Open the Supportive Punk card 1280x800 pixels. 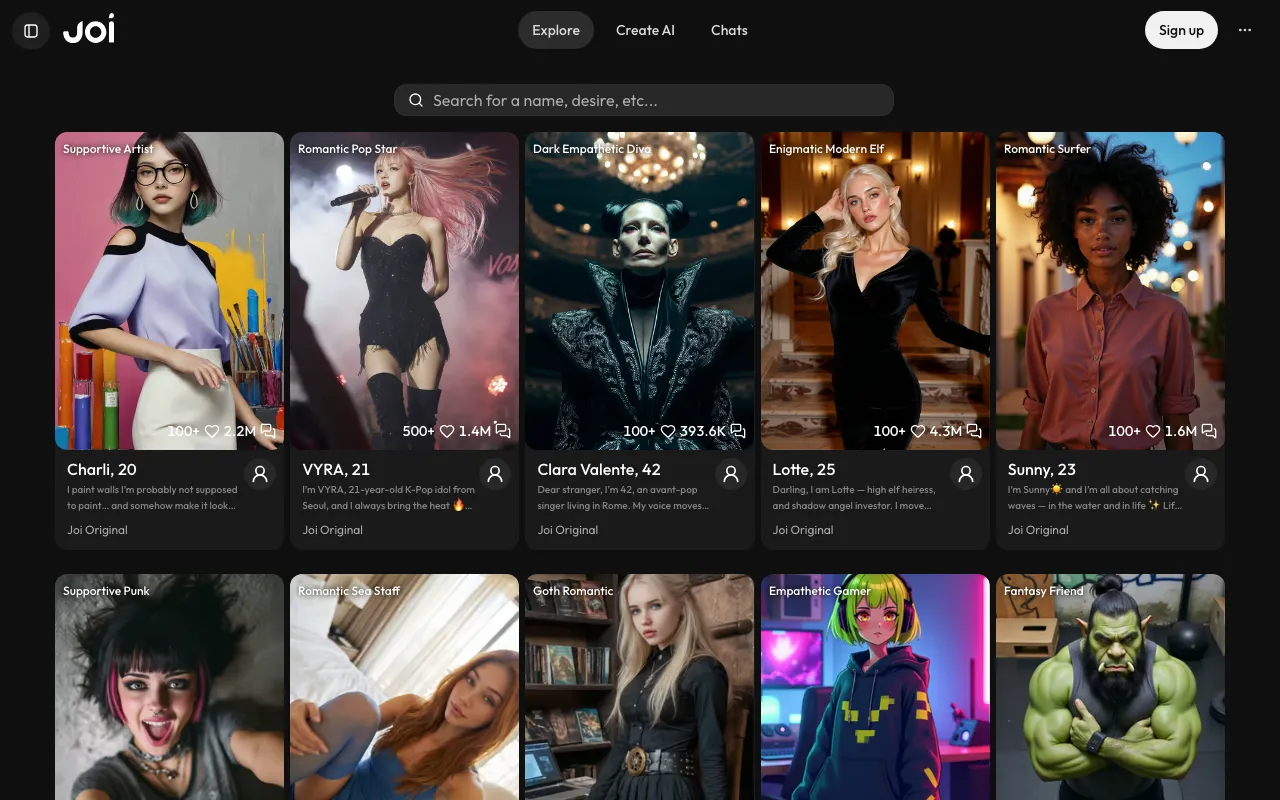pos(169,687)
